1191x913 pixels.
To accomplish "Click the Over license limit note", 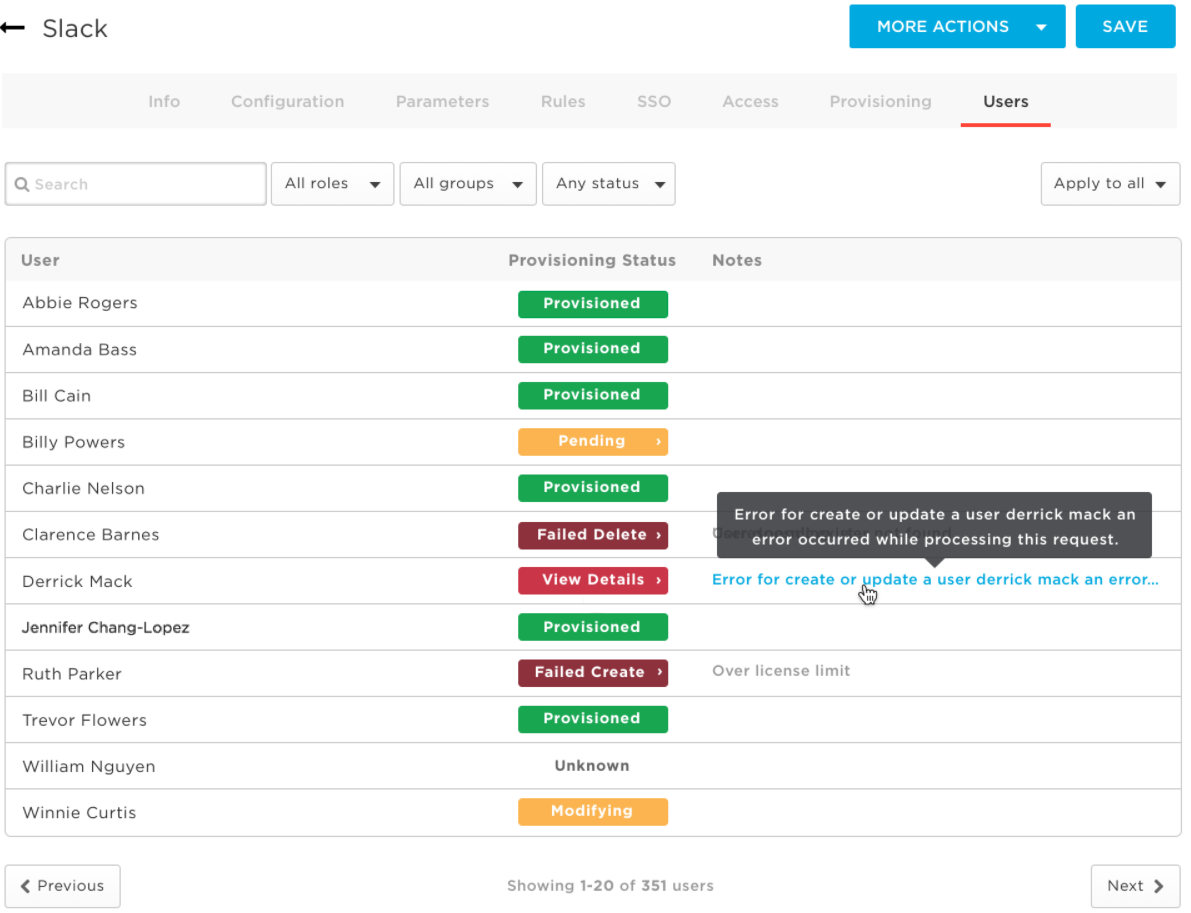I will (781, 671).
